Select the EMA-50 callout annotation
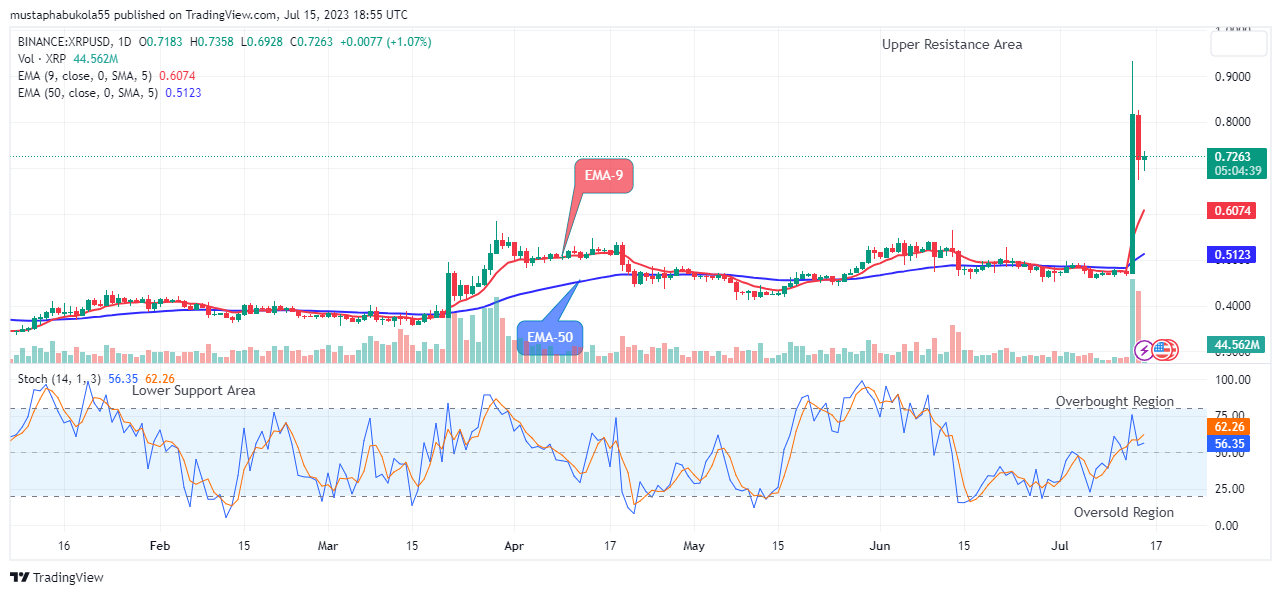 (548, 339)
